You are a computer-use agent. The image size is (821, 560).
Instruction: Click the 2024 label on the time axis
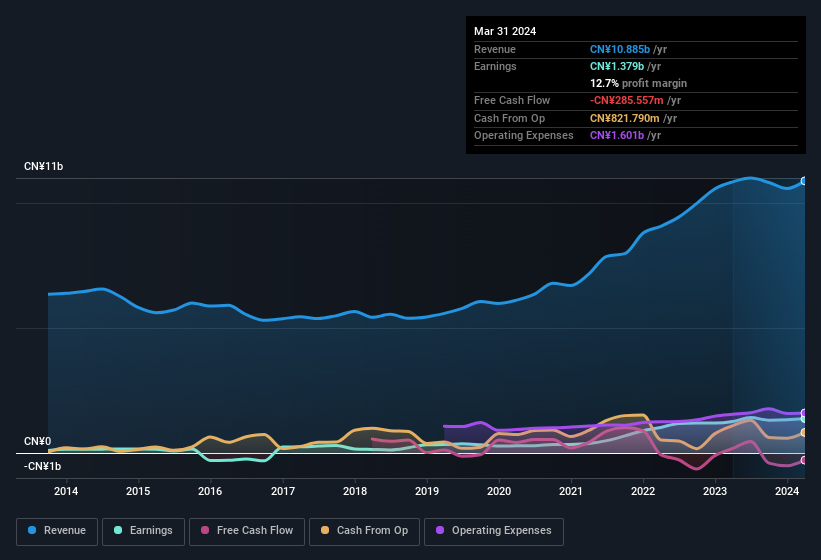[787, 491]
